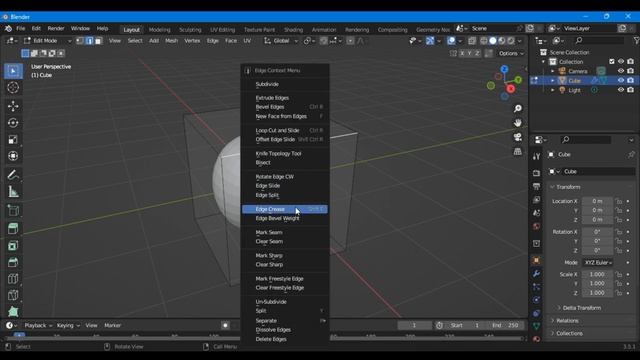Uncheck Collection exclude checkbox

(611, 62)
